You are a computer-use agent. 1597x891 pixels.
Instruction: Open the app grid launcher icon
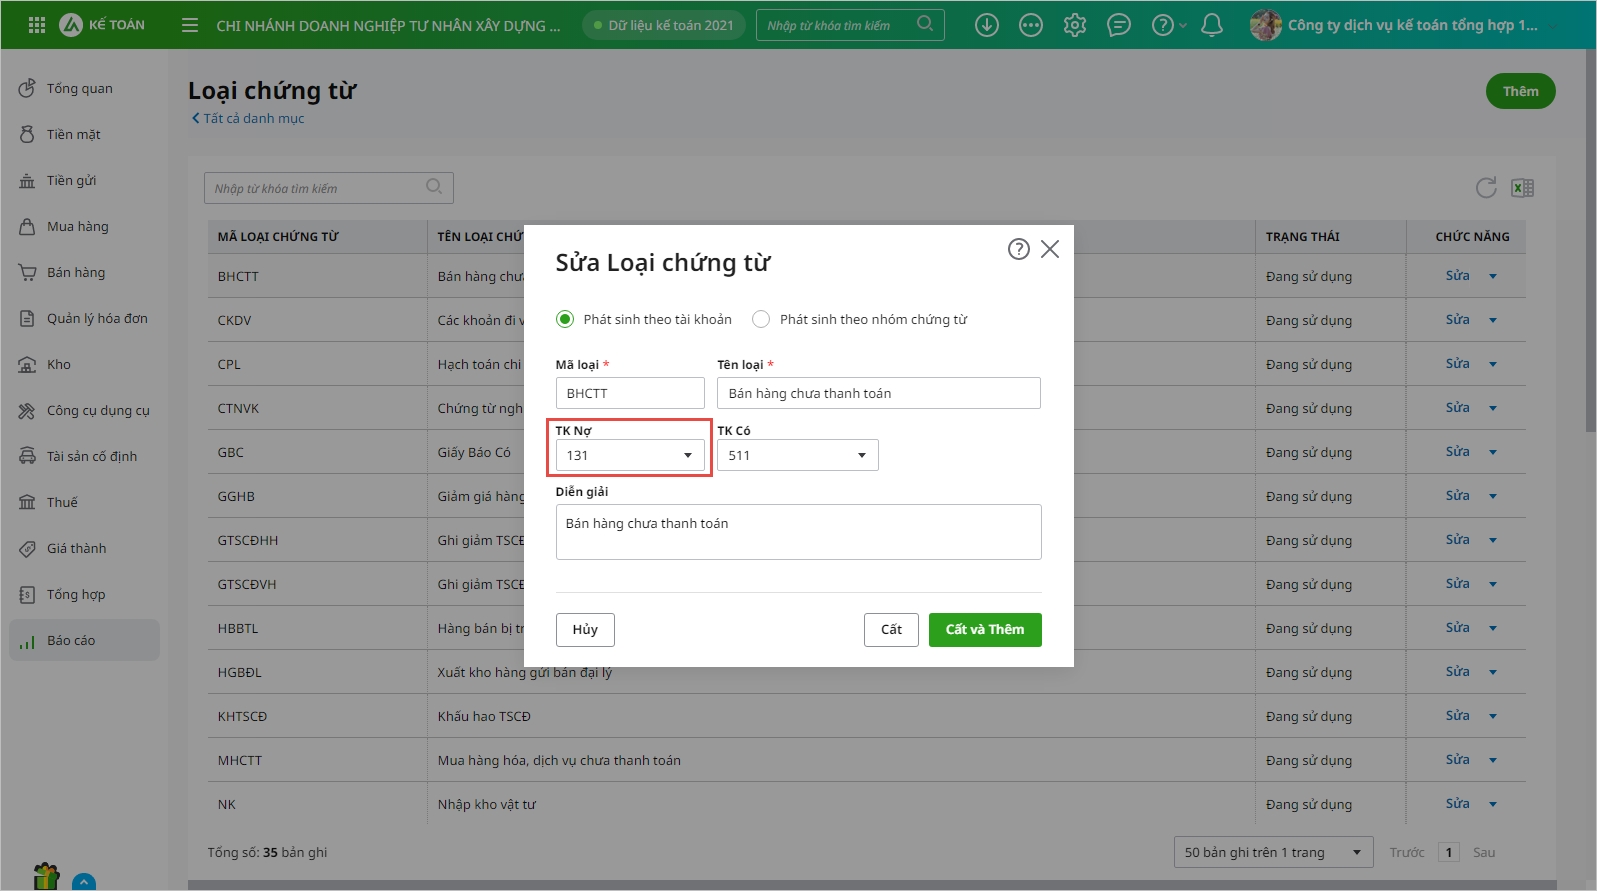[37, 25]
